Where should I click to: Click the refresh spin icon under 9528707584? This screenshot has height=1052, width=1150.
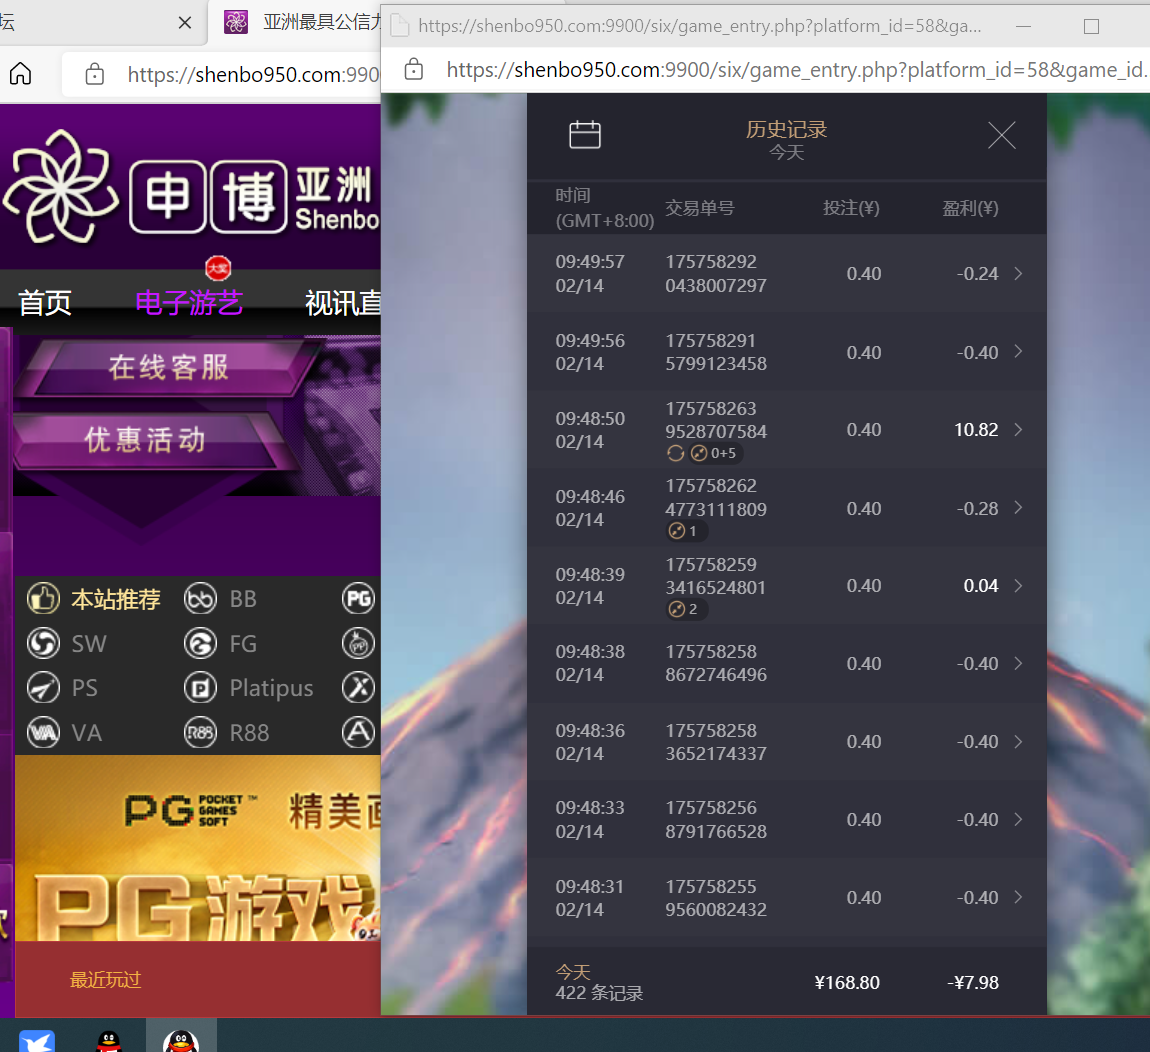click(x=675, y=453)
